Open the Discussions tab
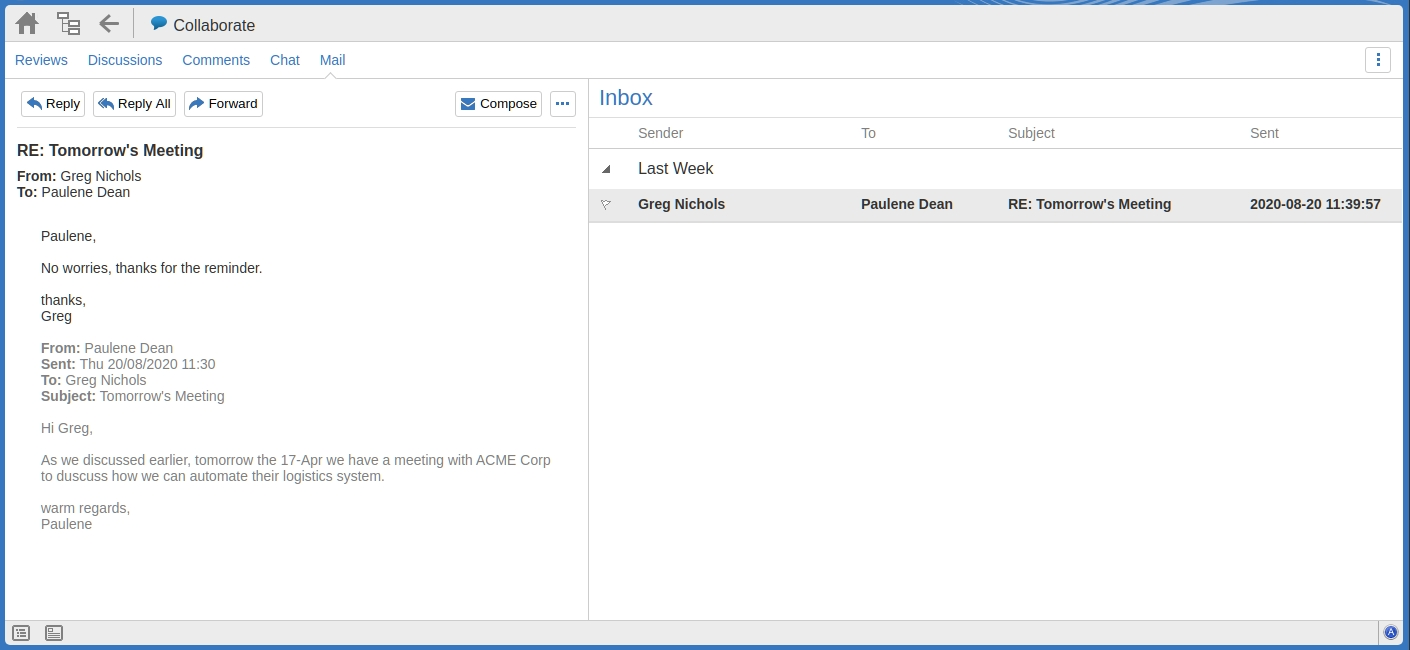 (x=125, y=60)
